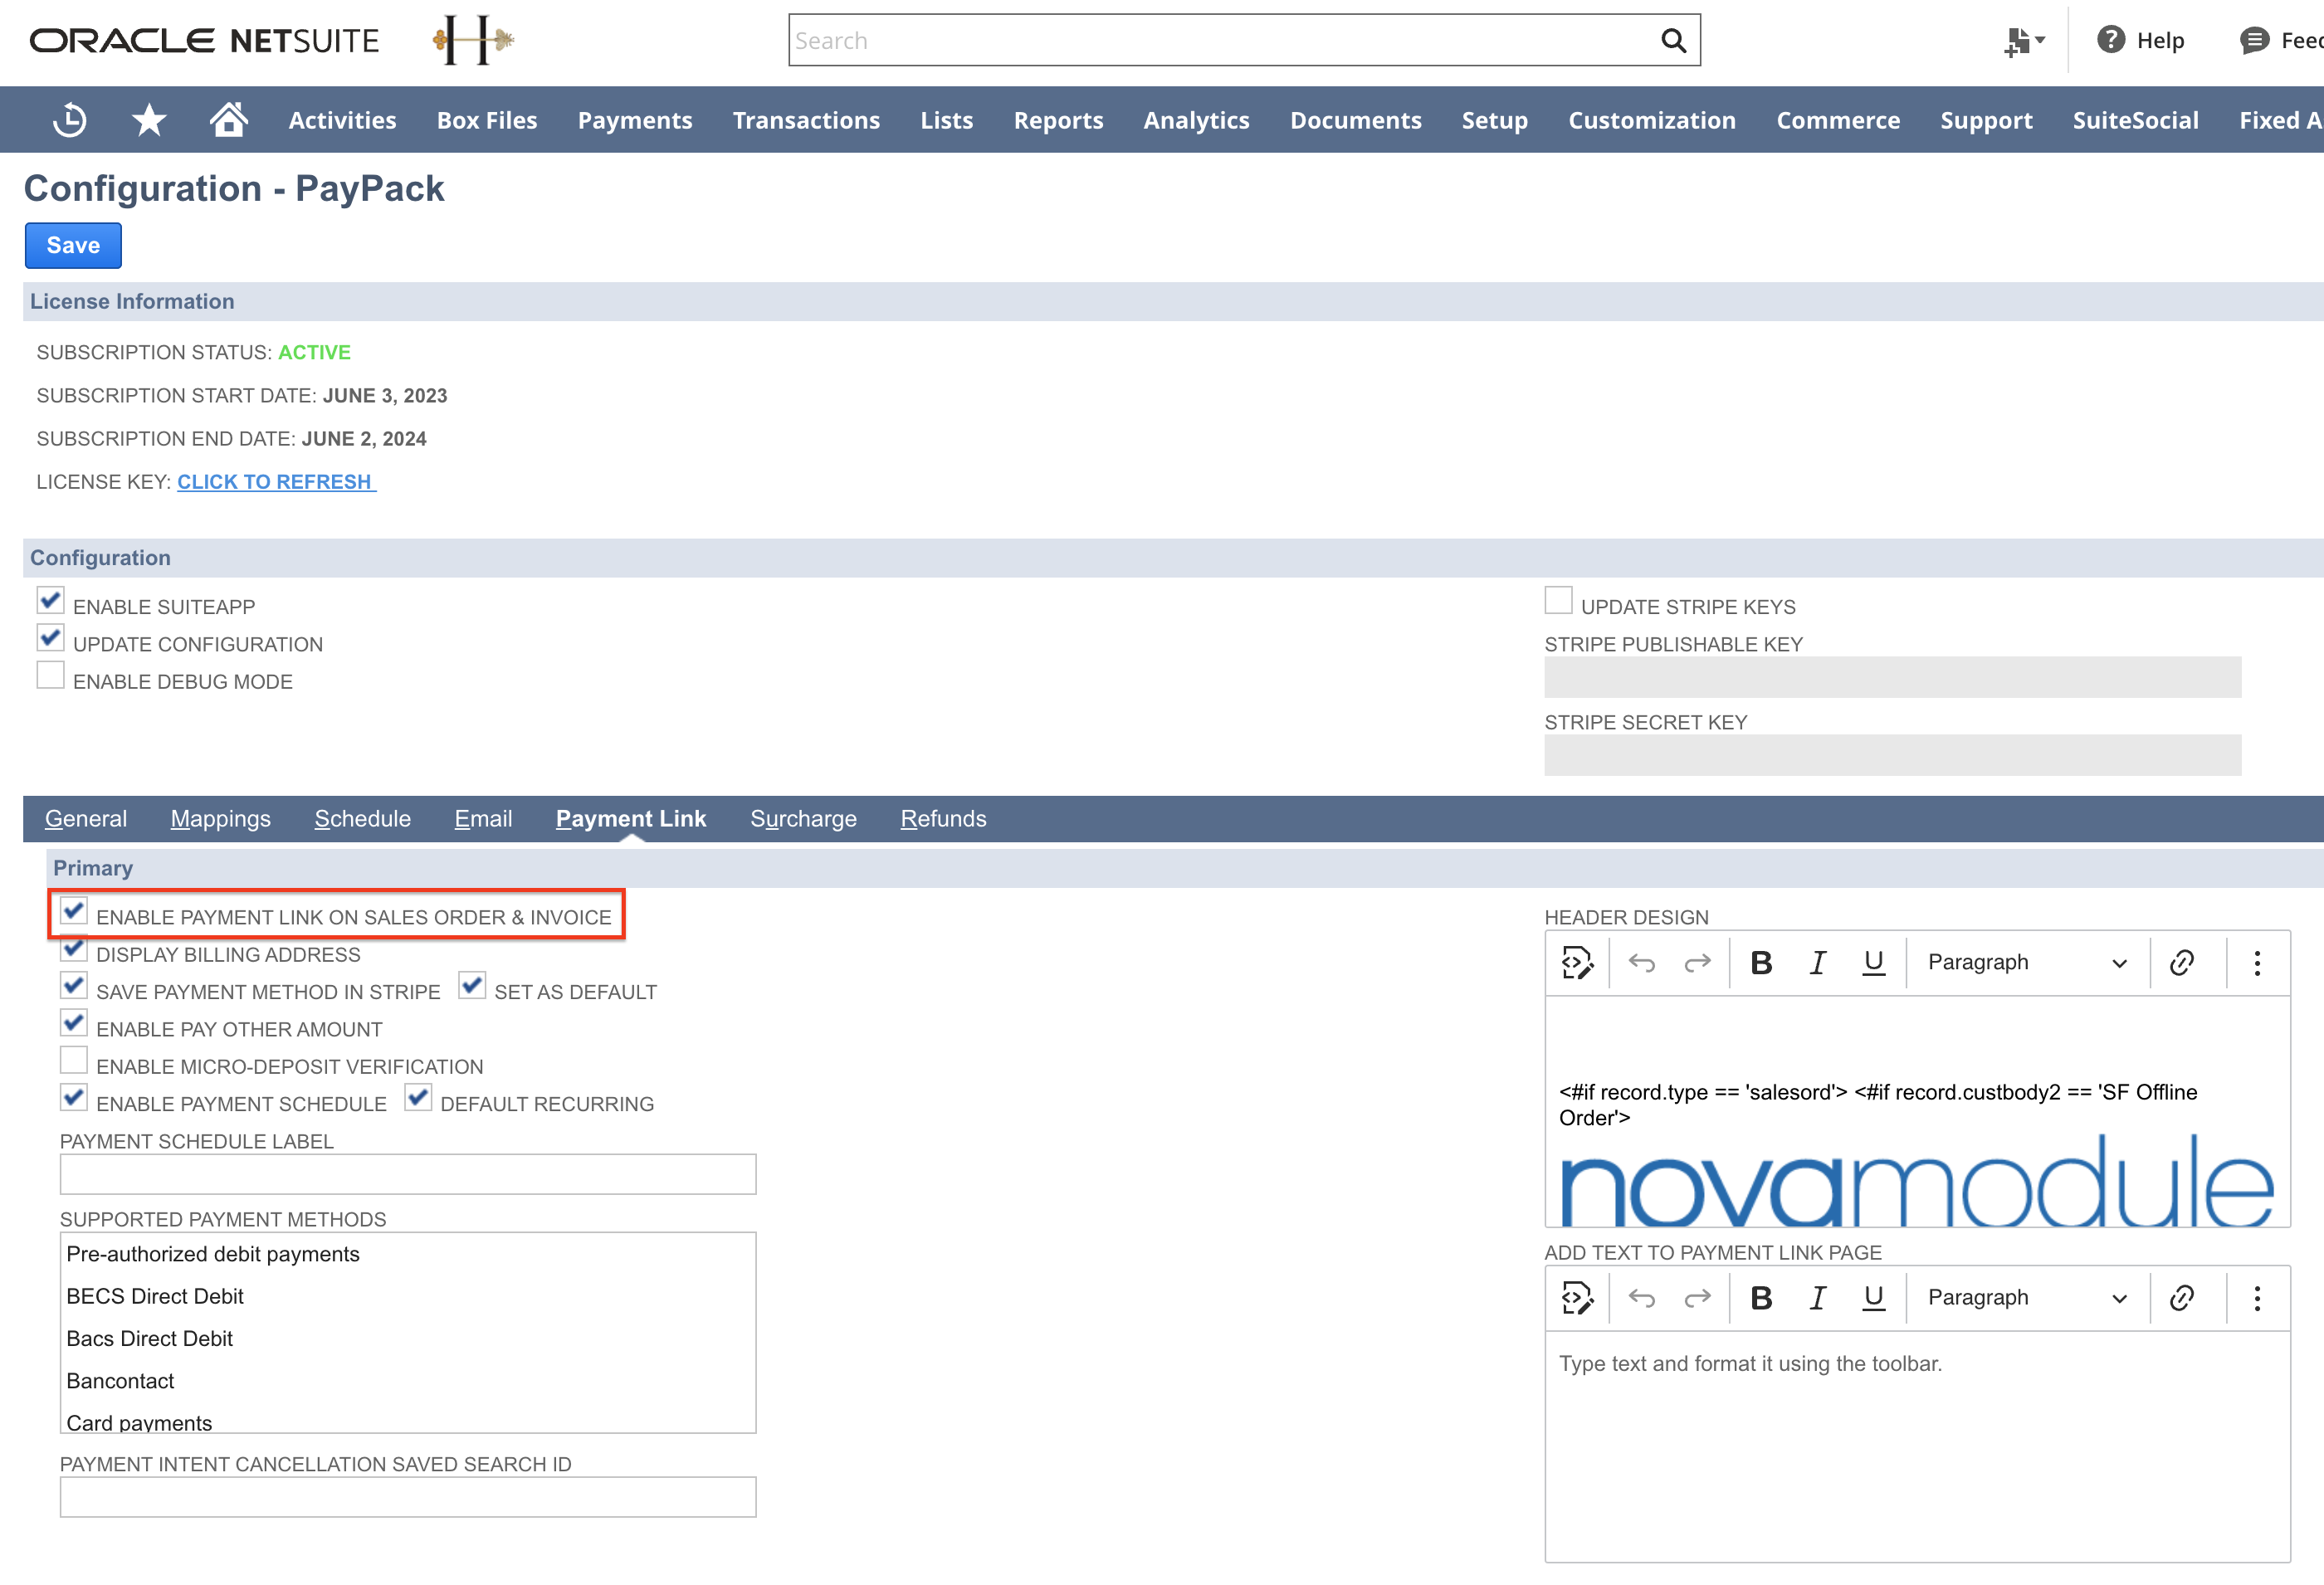Toggle Default Recurring checkbox

pos(418,1098)
